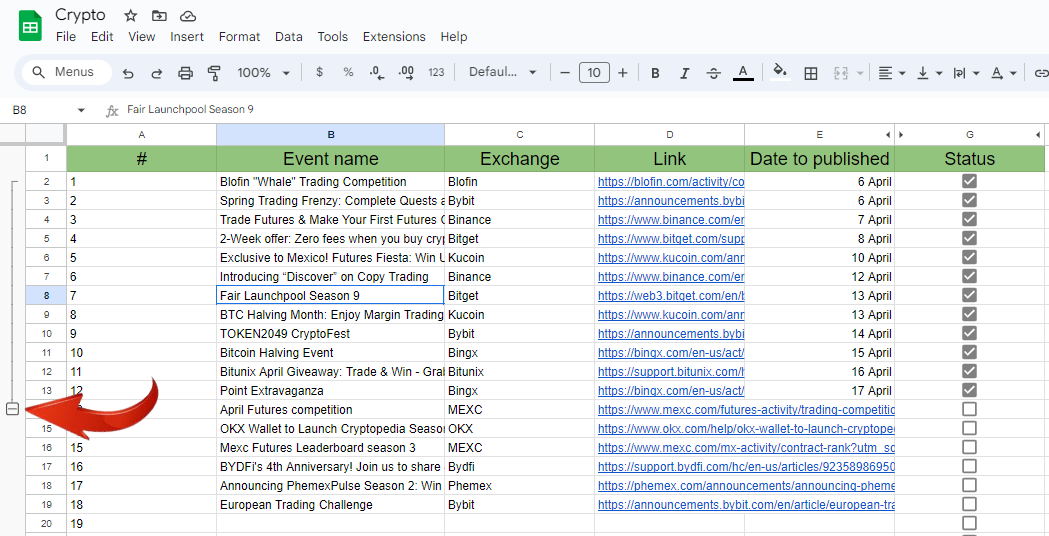The height and width of the screenshot is (536, 1049).
Task: Open the Insert menu
Action: click(187, 37)
